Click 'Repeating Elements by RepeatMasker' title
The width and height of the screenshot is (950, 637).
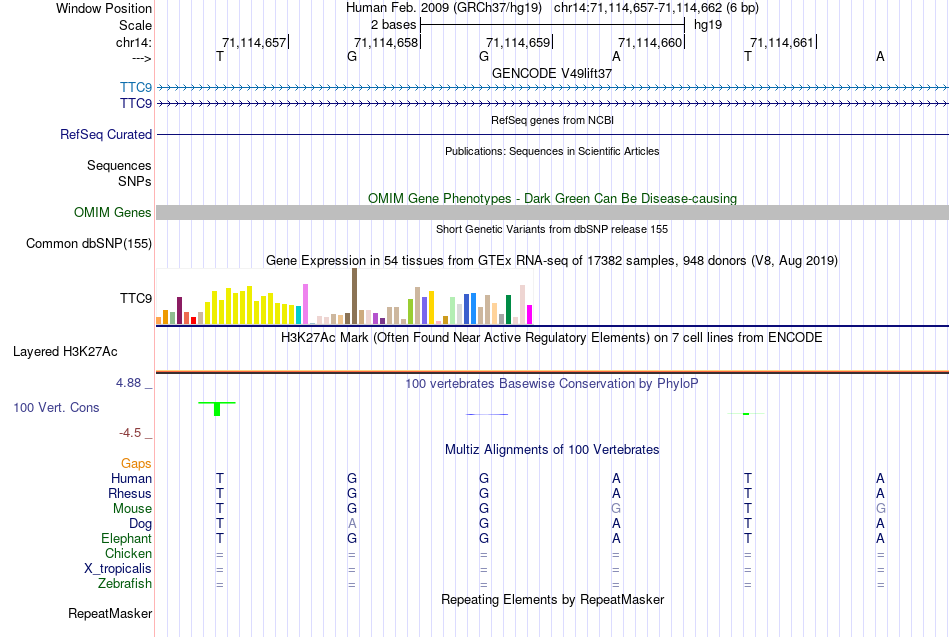[x=552, y=599]
